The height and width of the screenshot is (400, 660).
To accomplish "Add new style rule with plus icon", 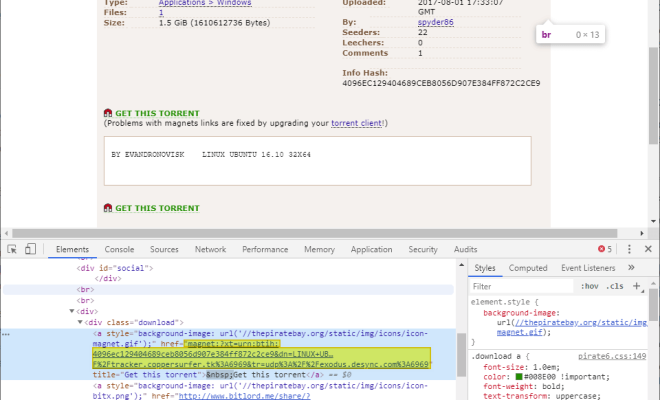I will [x=636, y=286].
